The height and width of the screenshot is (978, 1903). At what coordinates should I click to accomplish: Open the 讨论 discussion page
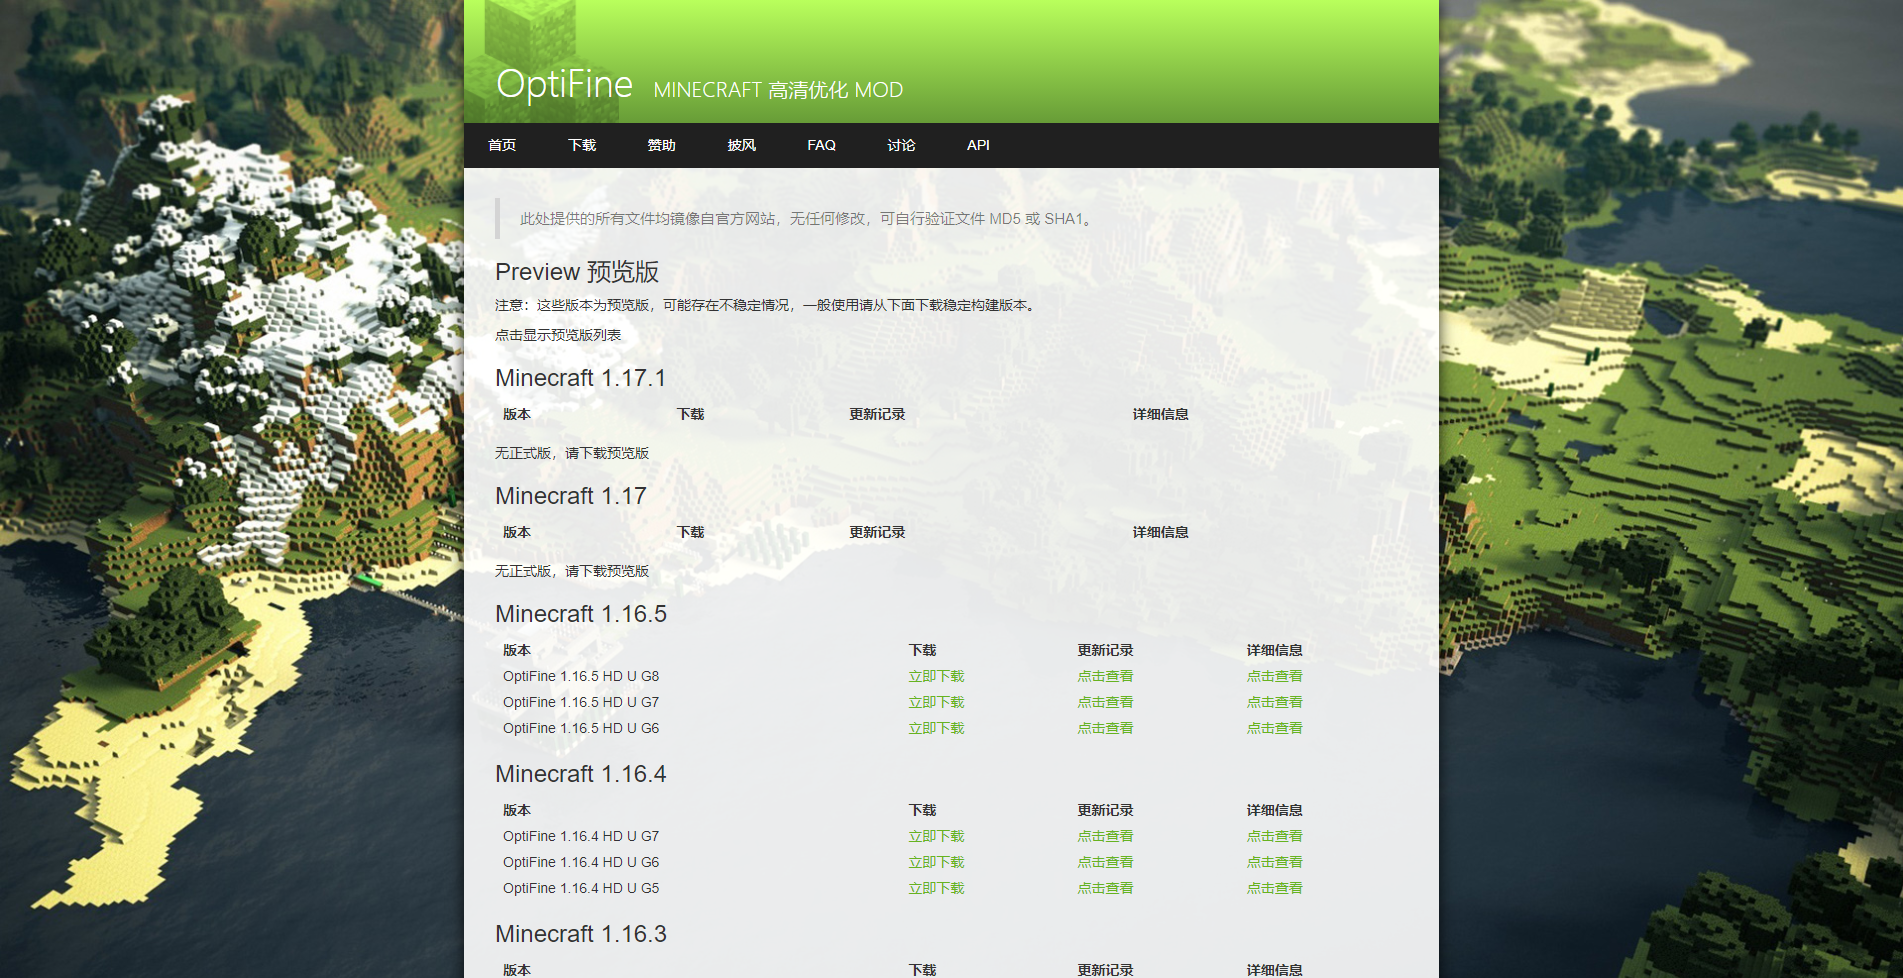tap(901, 145)
